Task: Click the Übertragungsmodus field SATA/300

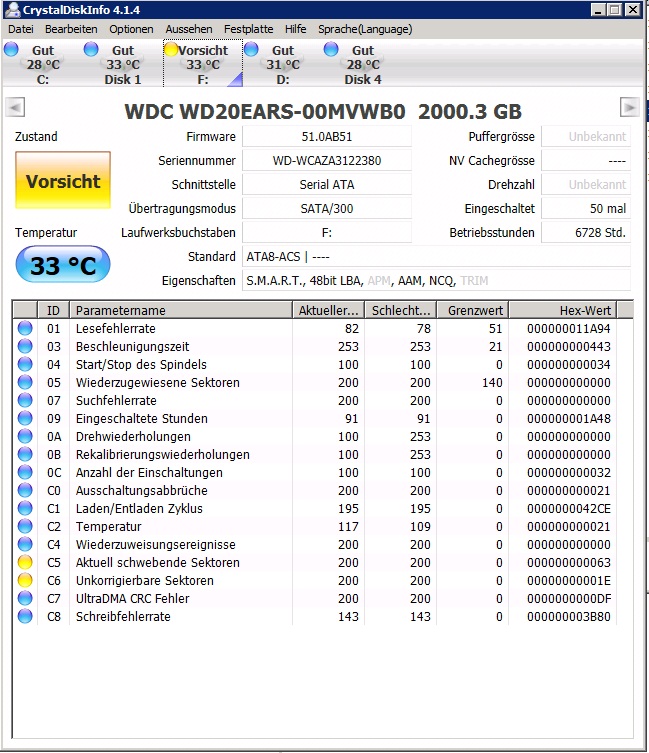Action: [x=327, y=208]
